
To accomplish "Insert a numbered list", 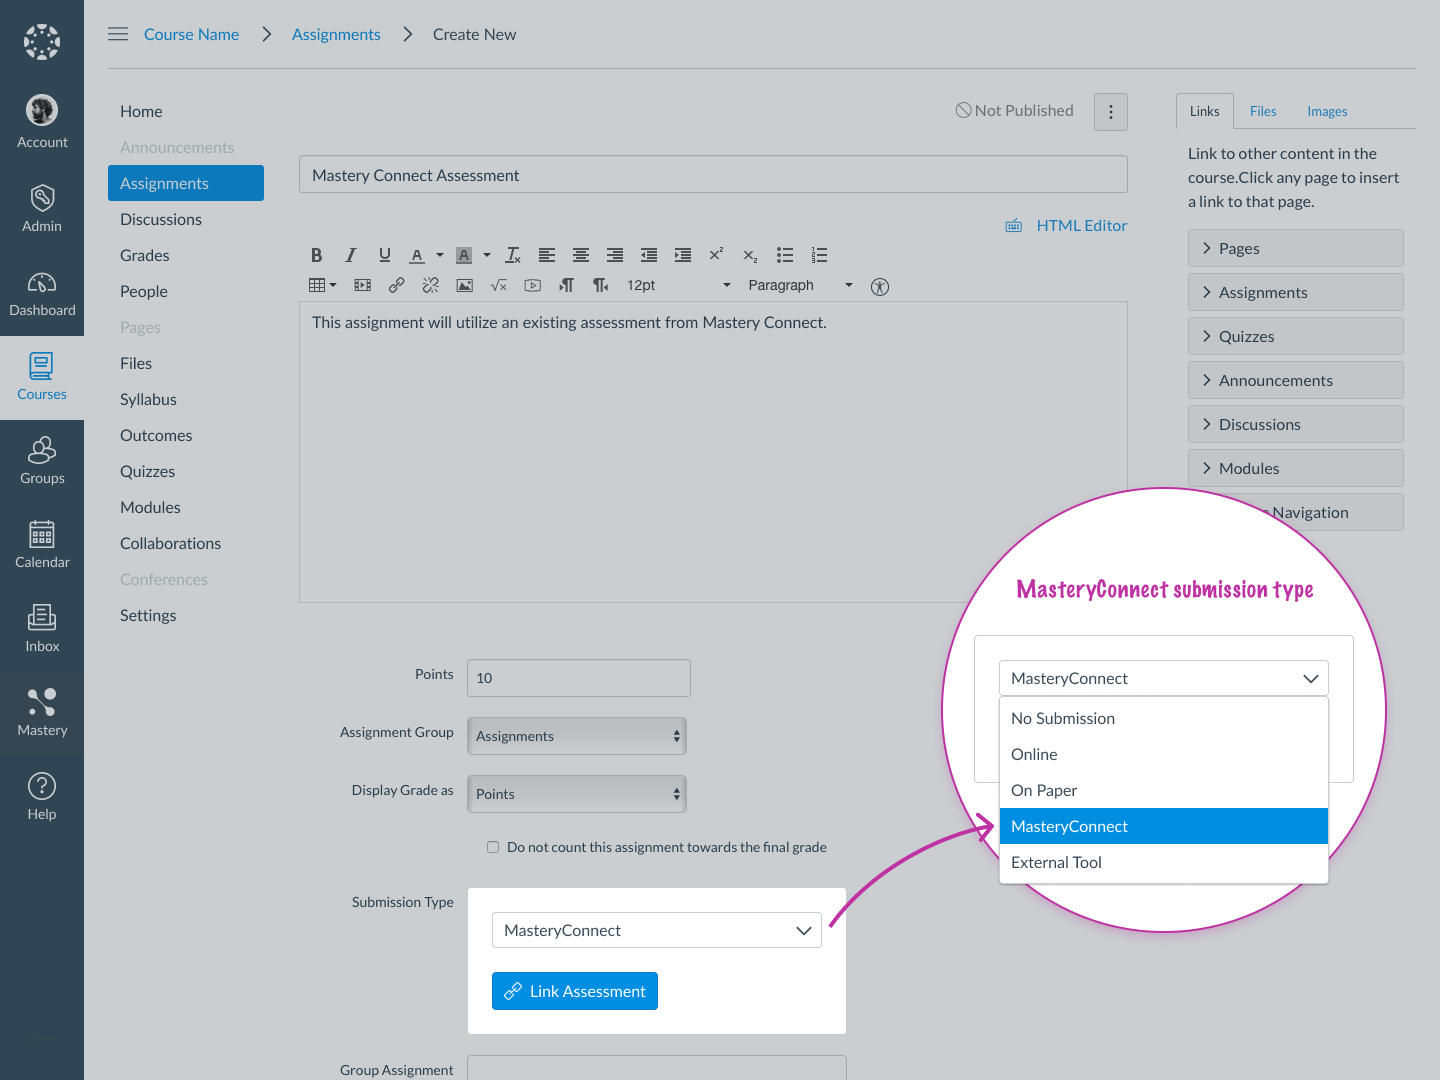I will coord(819,255).
